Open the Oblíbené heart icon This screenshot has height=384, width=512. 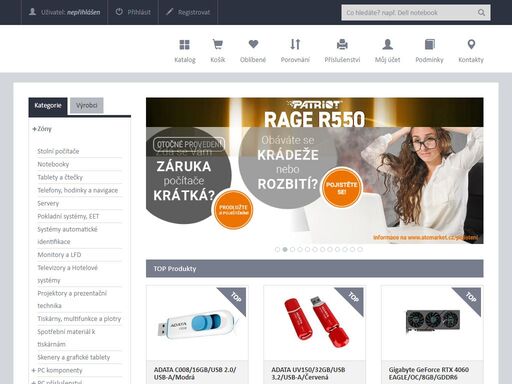(253, 44)
